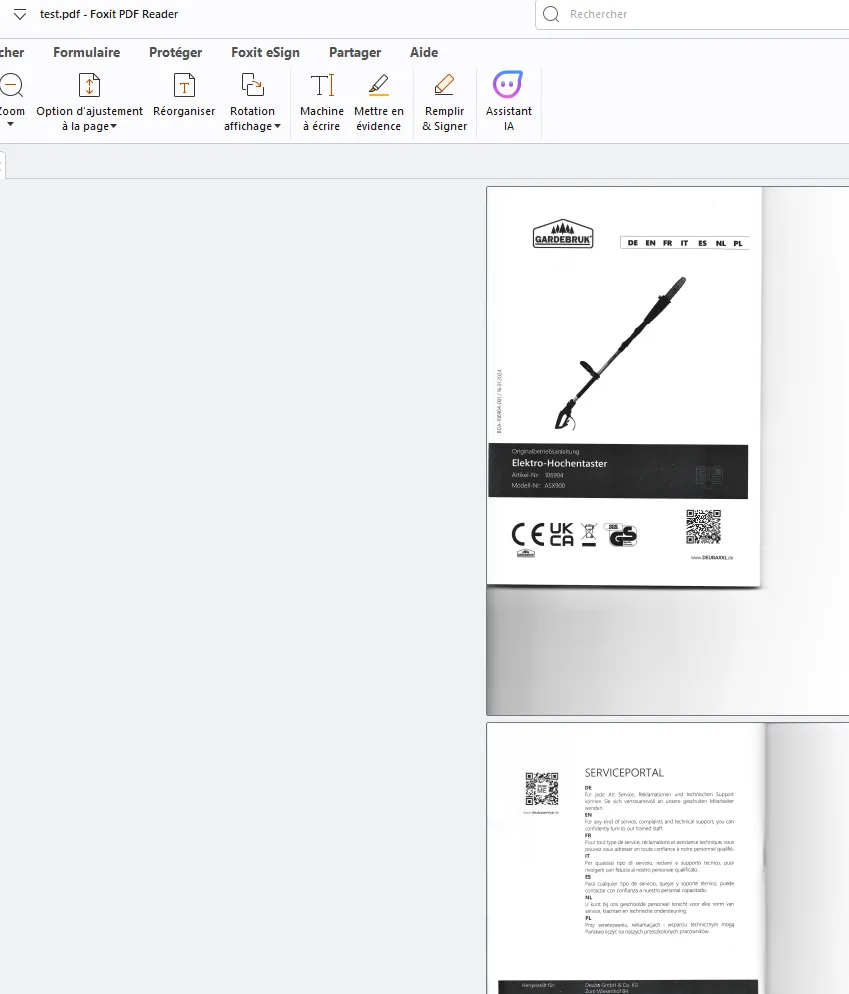The image size is (849, 994).
Task: Switch to the Protéger ribbon tab
Action: [x=176, y=53]
